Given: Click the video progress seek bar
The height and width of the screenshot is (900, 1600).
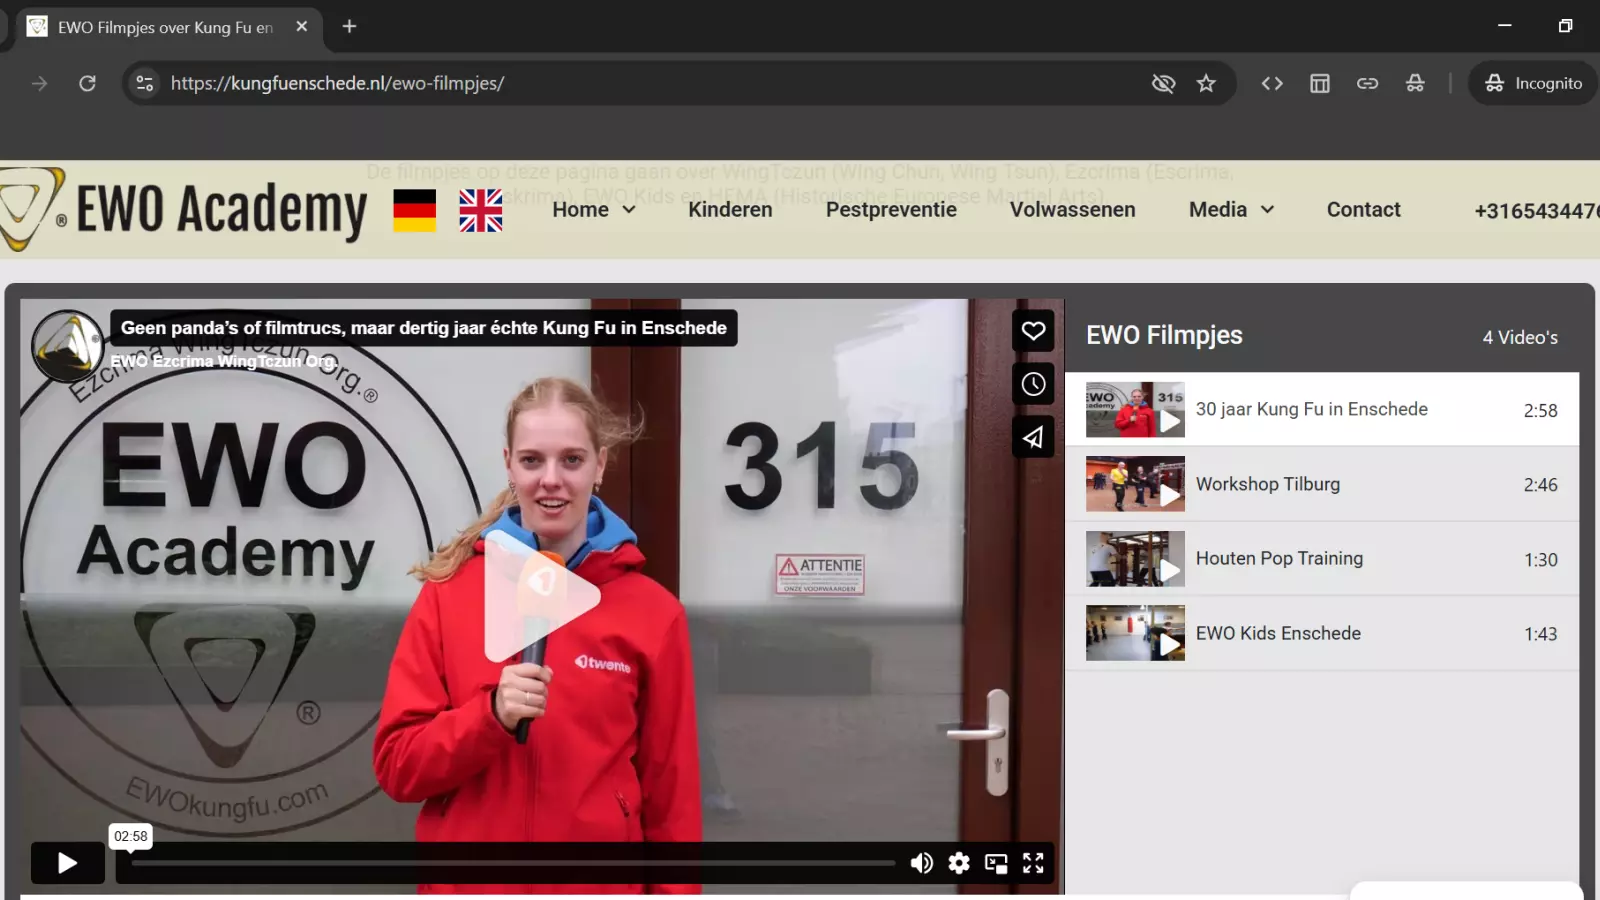Looking at the screenshot, I should 513,863.
